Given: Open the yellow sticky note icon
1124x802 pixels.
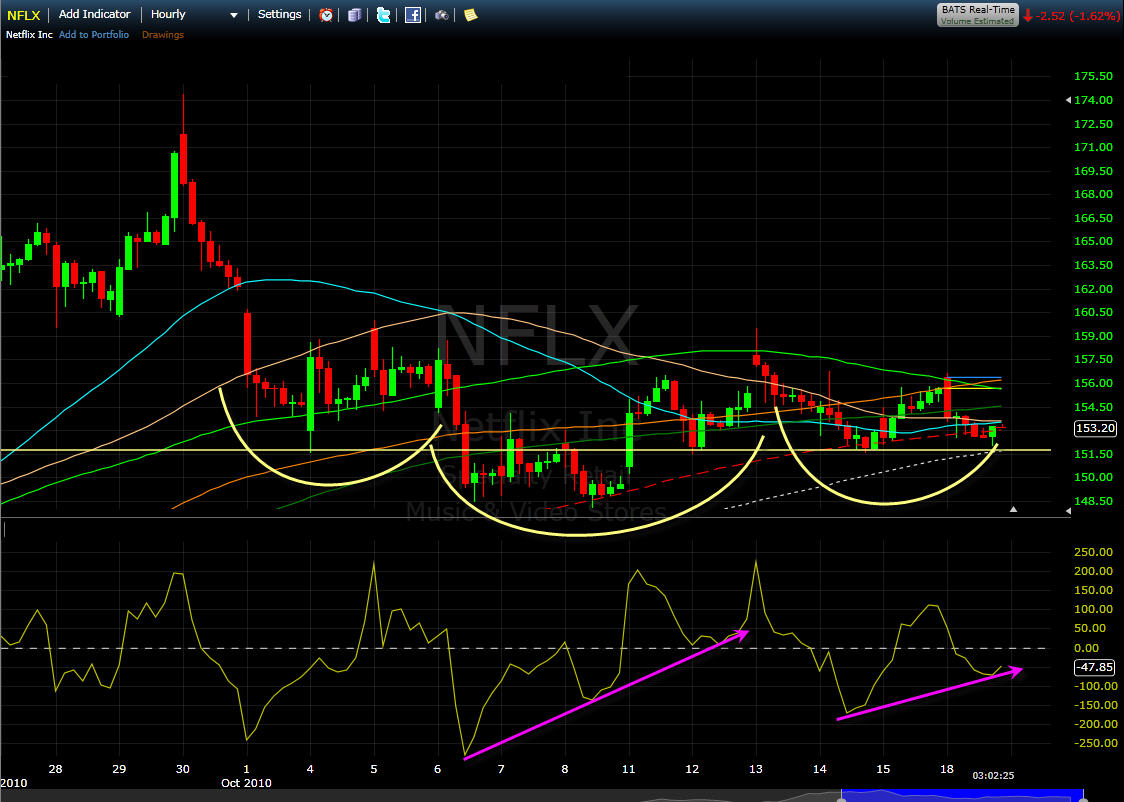Looking at the screenshot, I should [x=471, y=14].
